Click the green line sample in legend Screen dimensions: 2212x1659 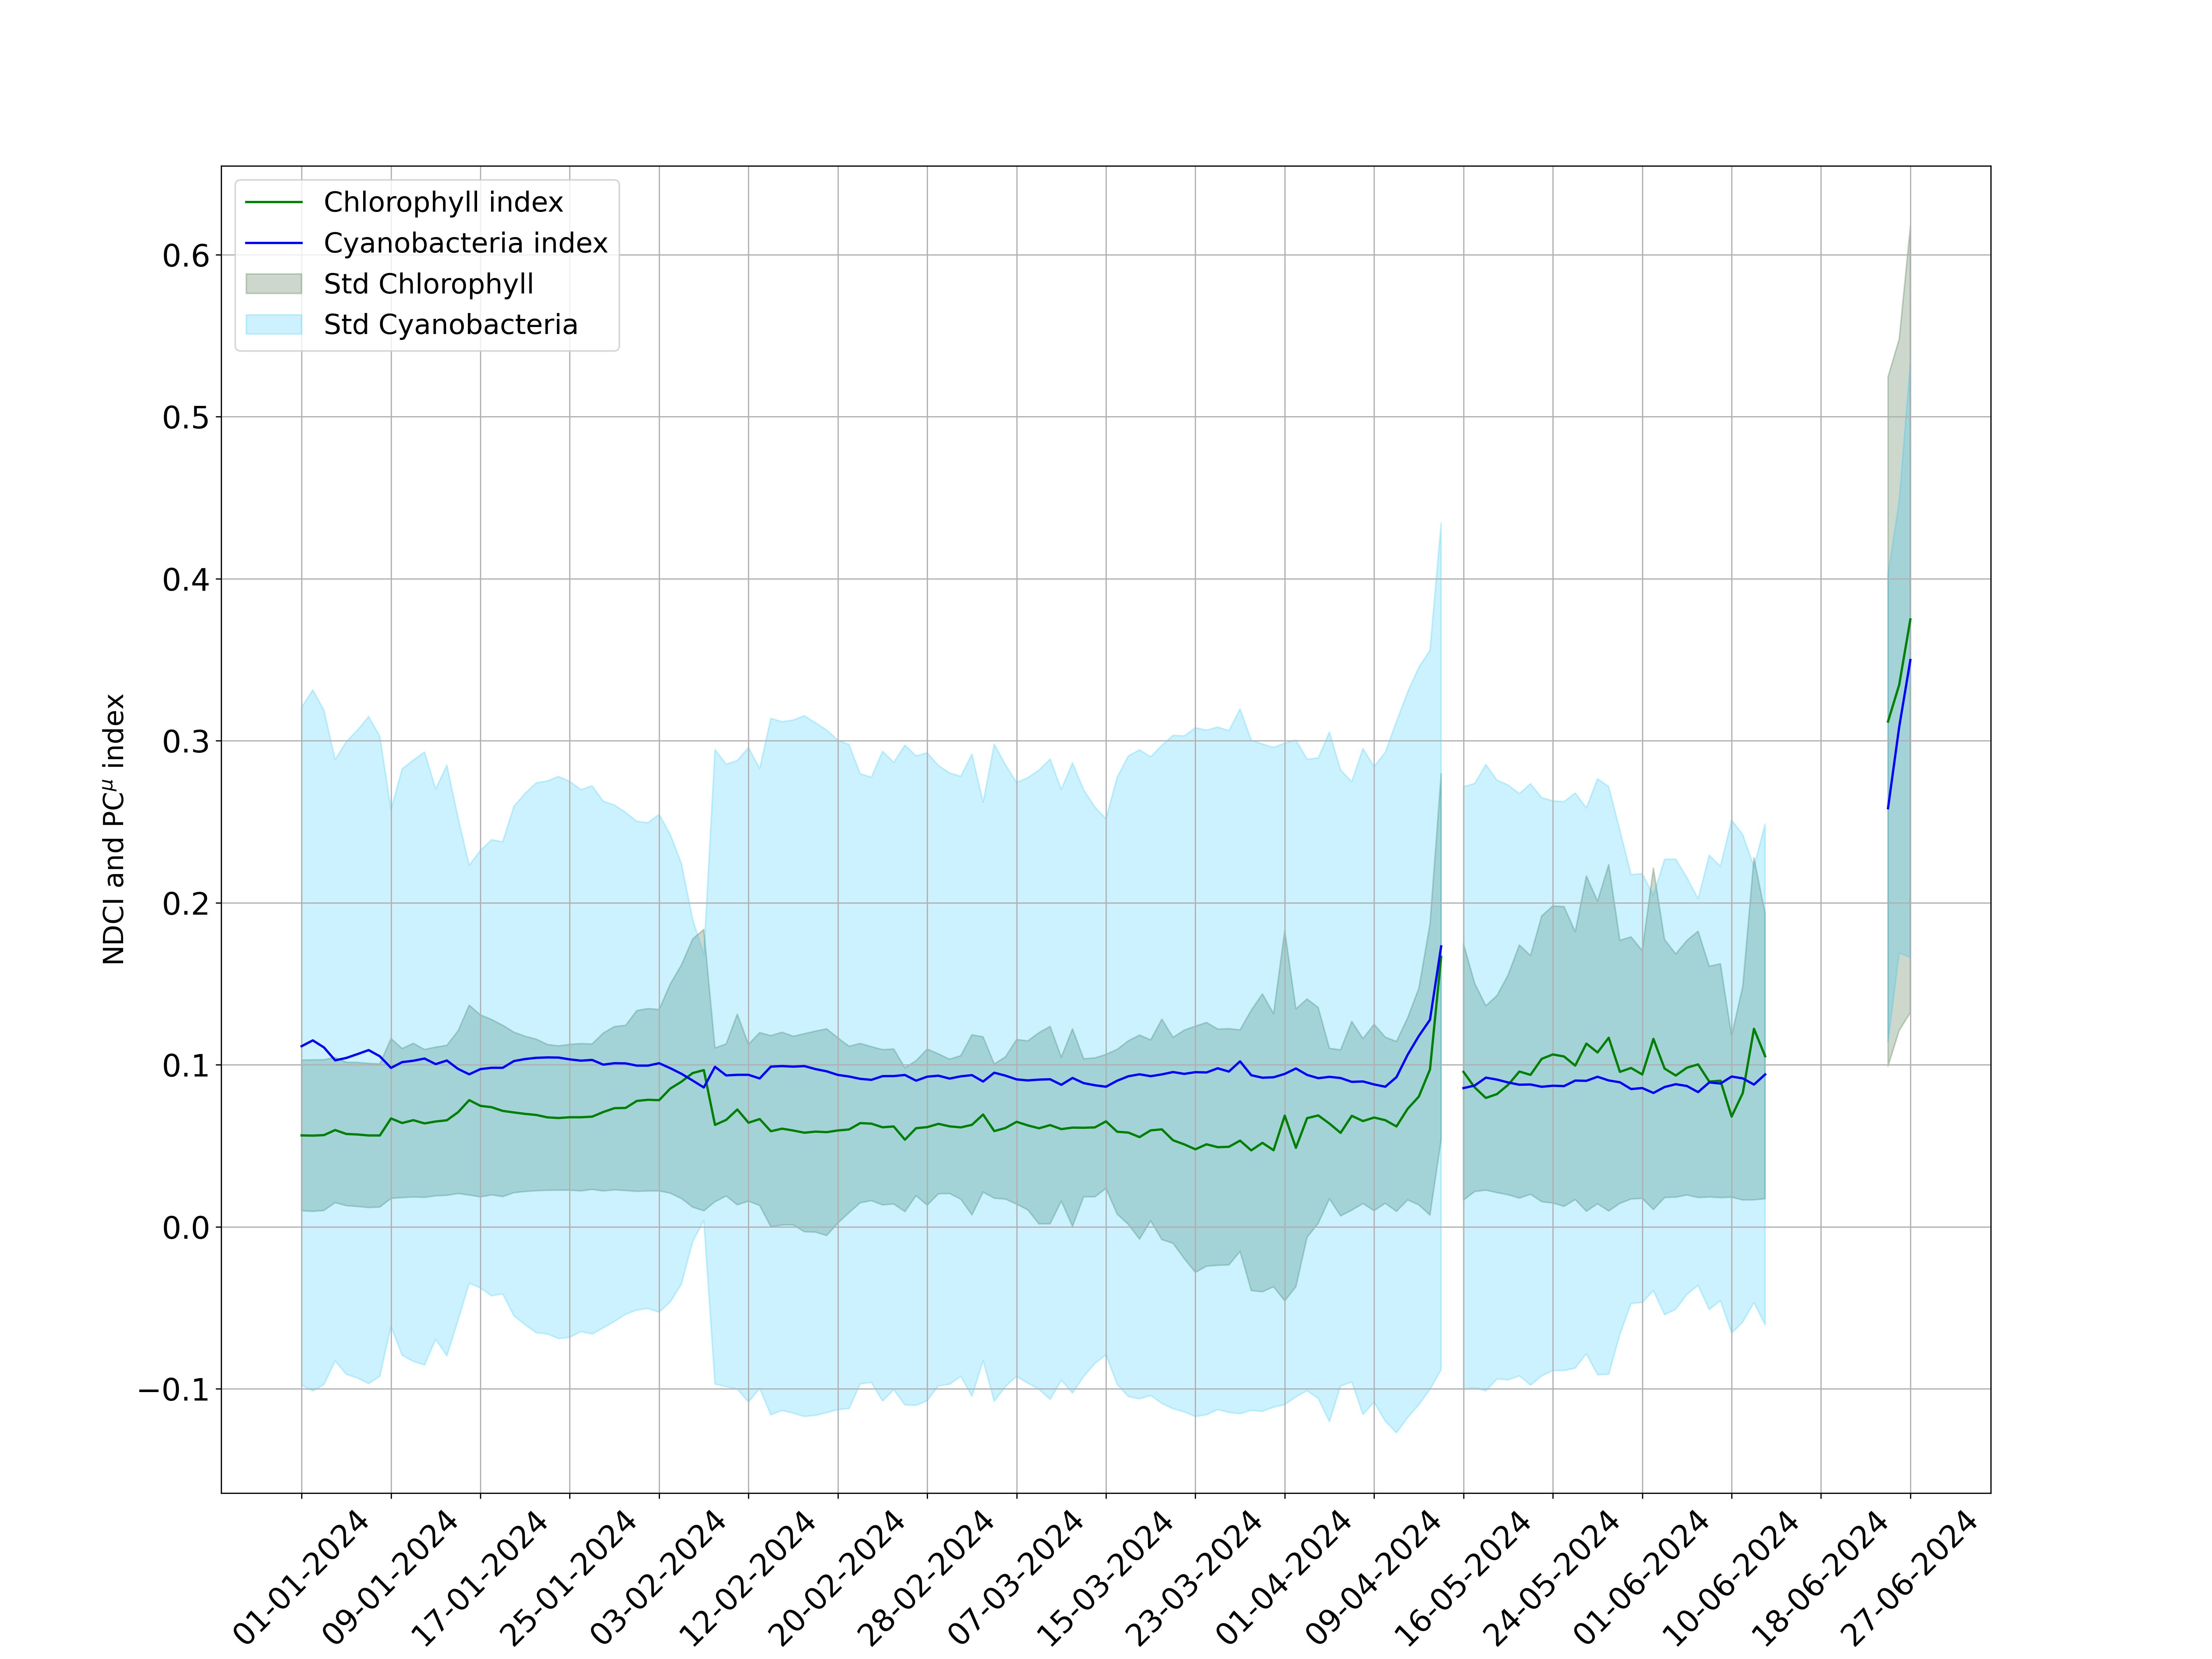click(x=274, y=202)
